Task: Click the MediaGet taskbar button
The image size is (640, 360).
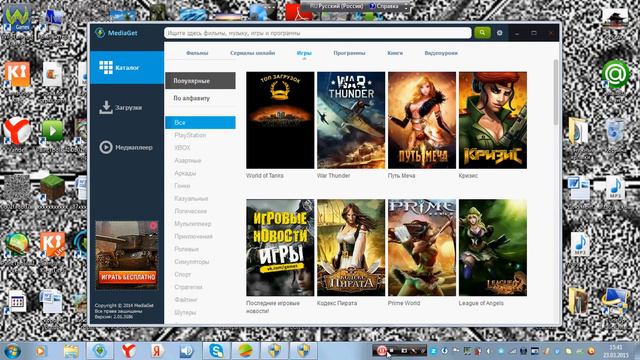Action: coord(100,351)
